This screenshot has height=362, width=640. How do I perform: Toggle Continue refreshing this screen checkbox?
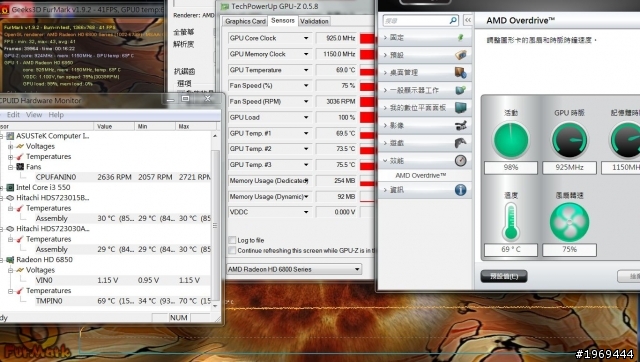pyautogui.click(x=232, y=250)
